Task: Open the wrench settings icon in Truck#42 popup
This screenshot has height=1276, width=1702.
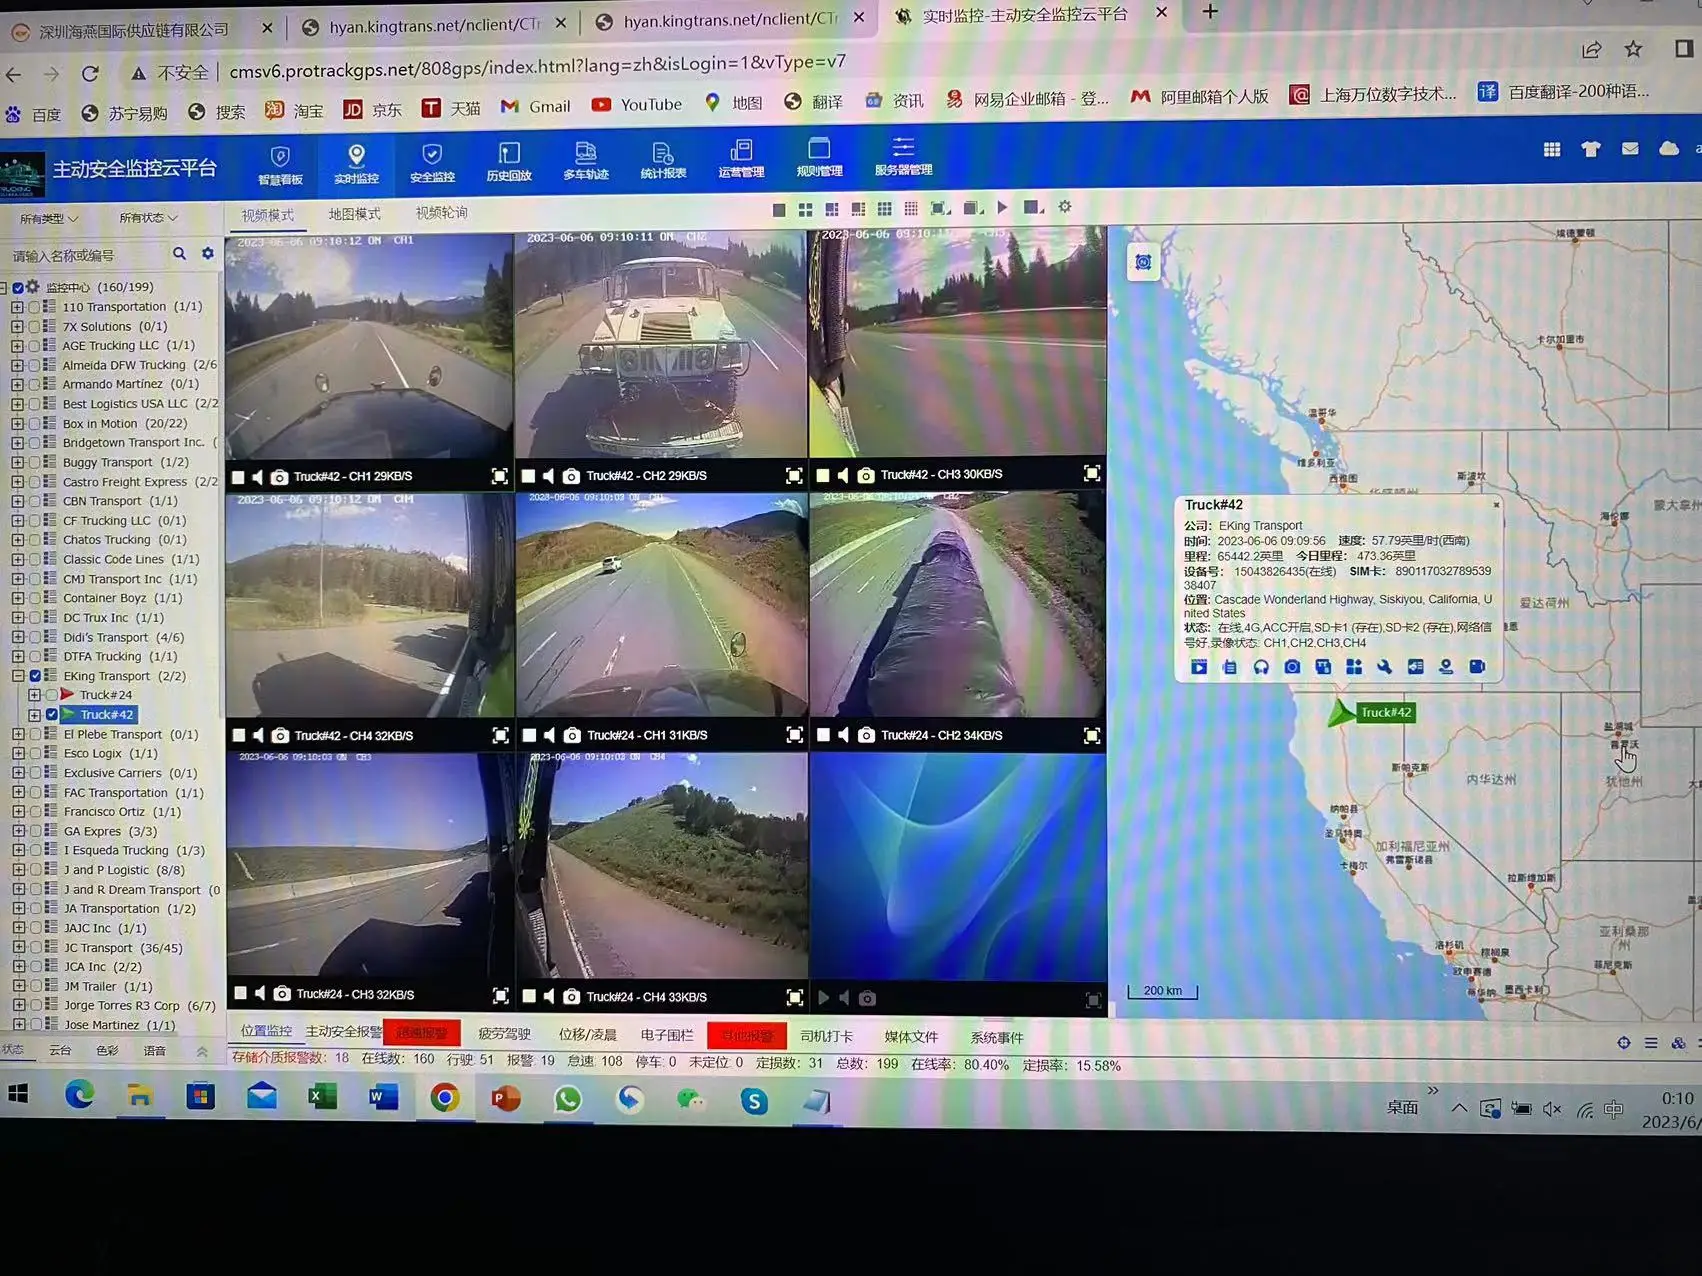Action: [x=1384, y=666]
